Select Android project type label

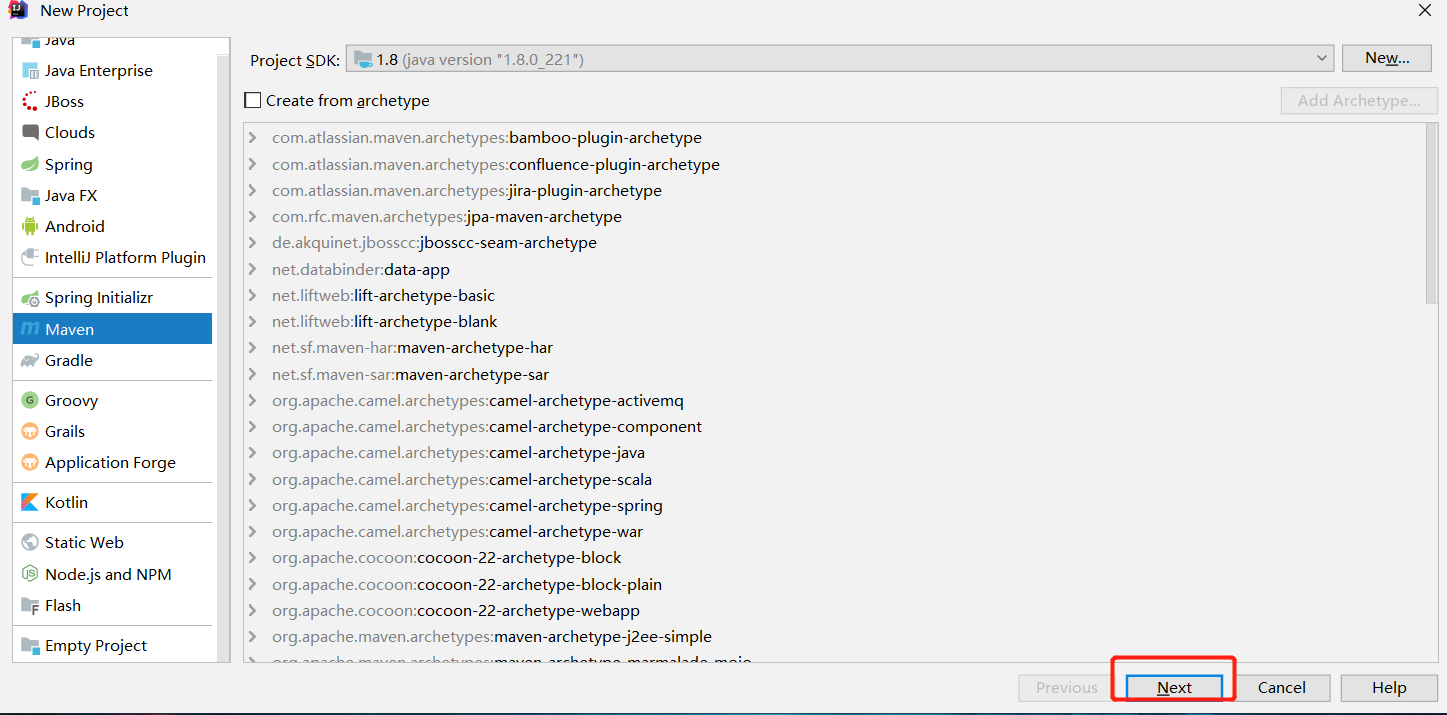click(75, 227)
